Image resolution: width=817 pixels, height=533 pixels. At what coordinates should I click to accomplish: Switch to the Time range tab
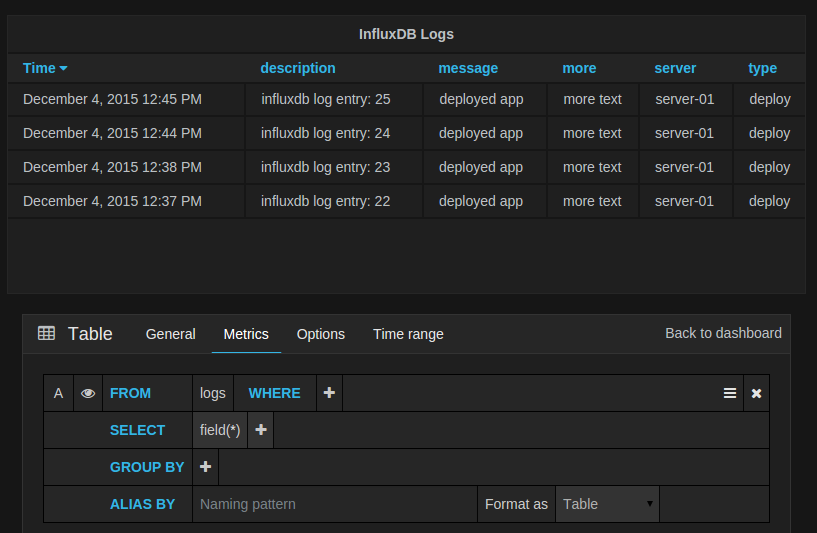[x=408, y=334]
